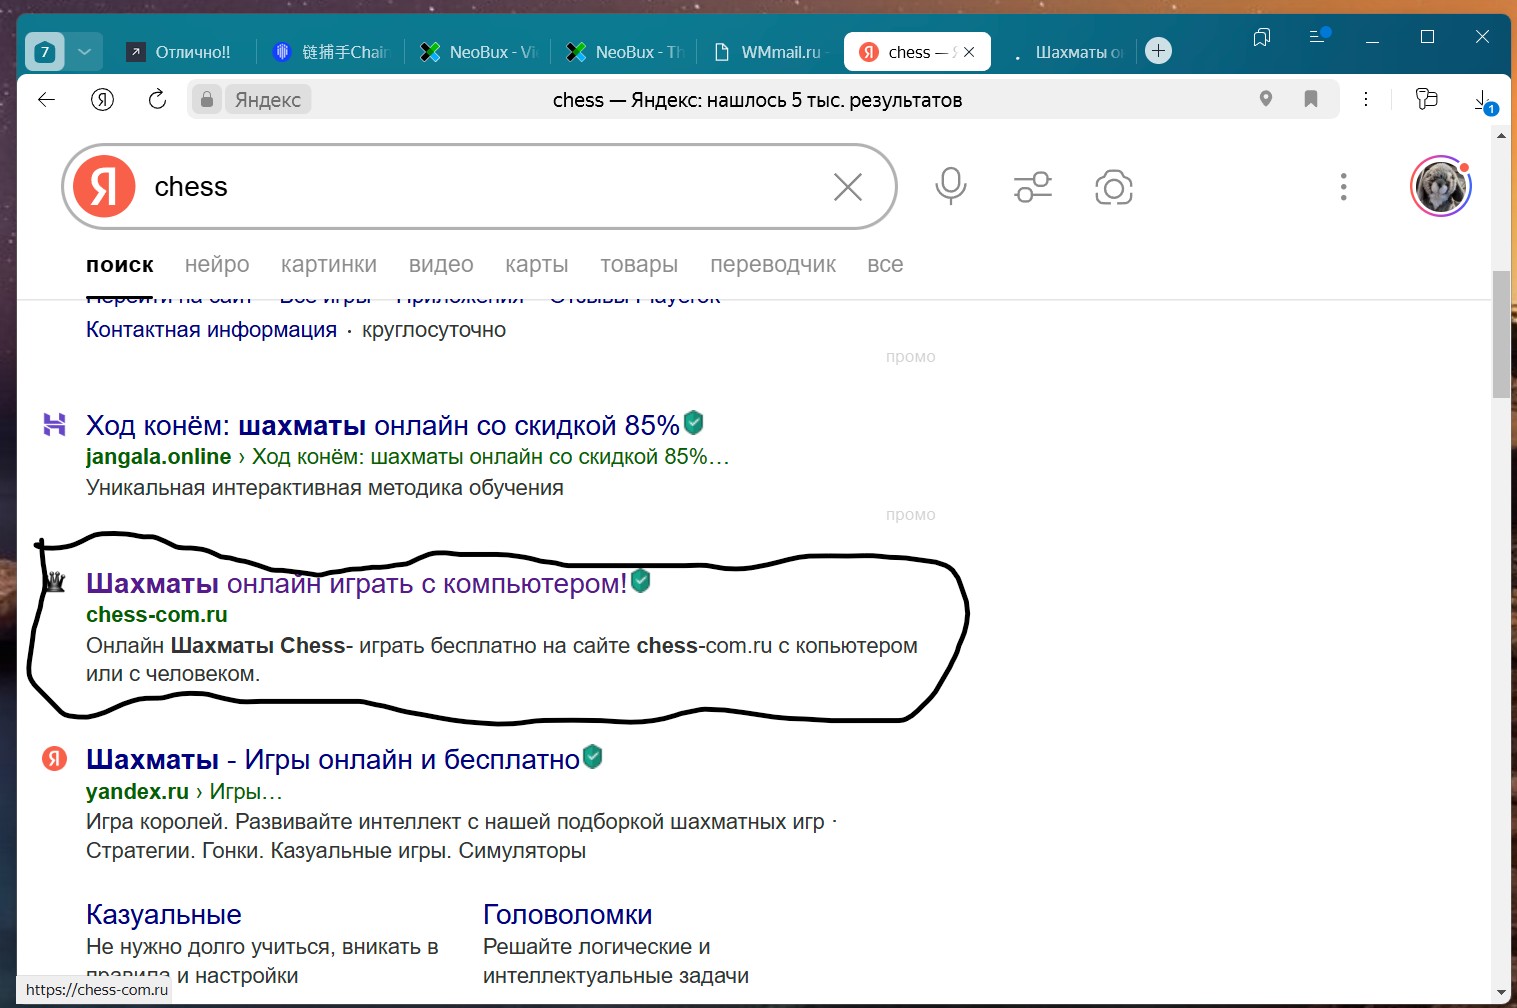The image size is (1517, 1008).
Task: Open the Казуальные sublink
Action: (x=164, y=915)
